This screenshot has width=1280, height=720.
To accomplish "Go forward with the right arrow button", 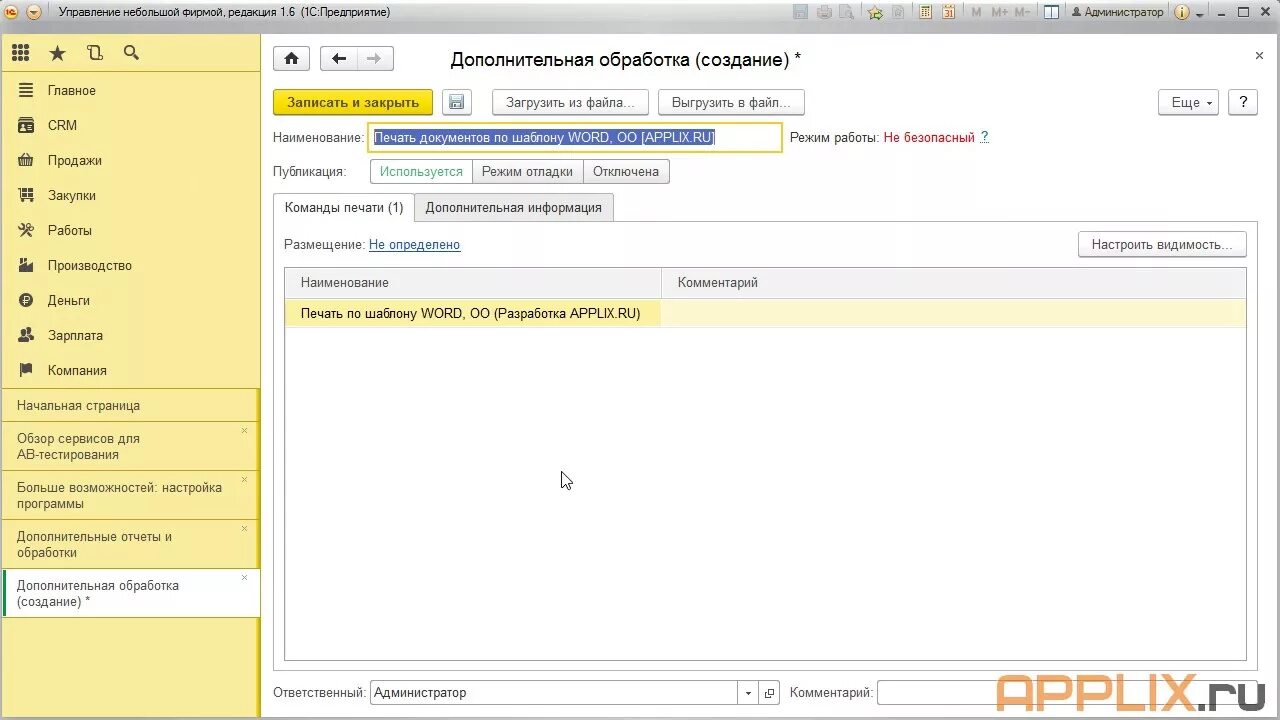I will coord(375,59).
